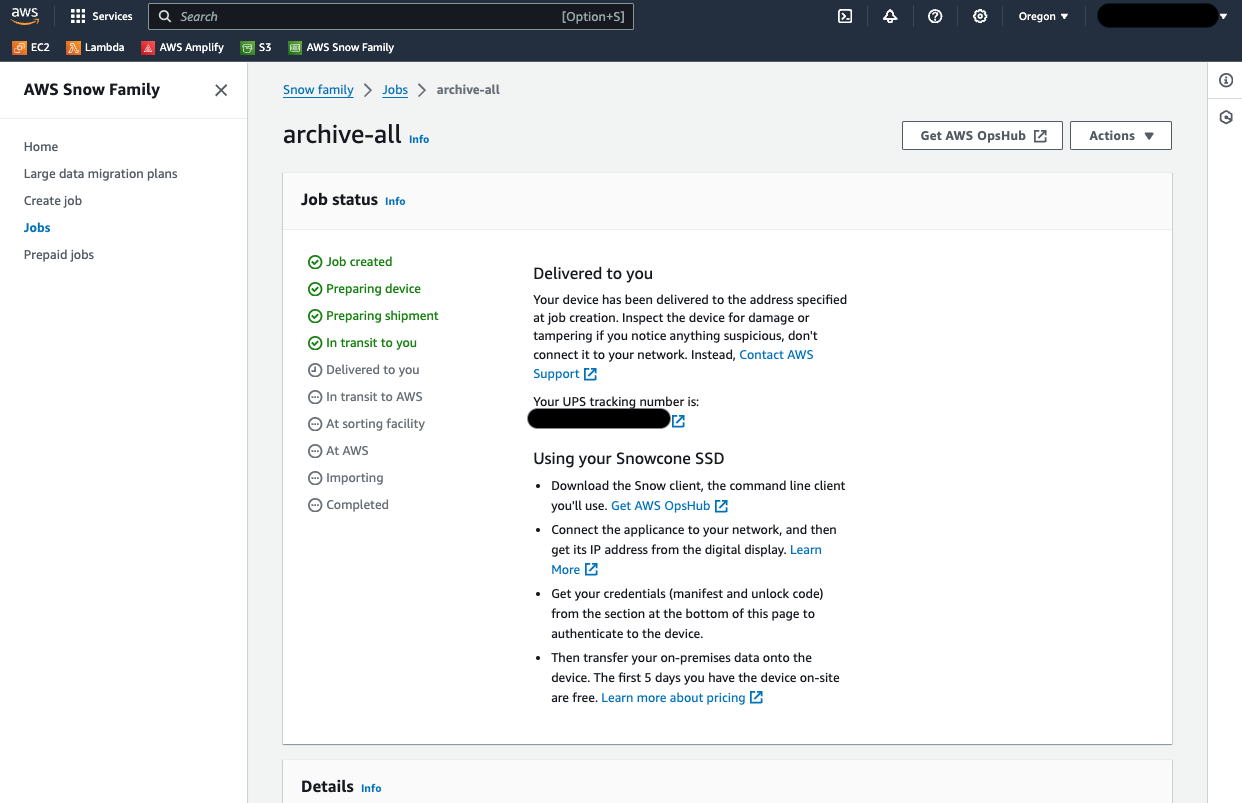
Task: Click the Contact AWS Support link
Action: click(776, 355)
